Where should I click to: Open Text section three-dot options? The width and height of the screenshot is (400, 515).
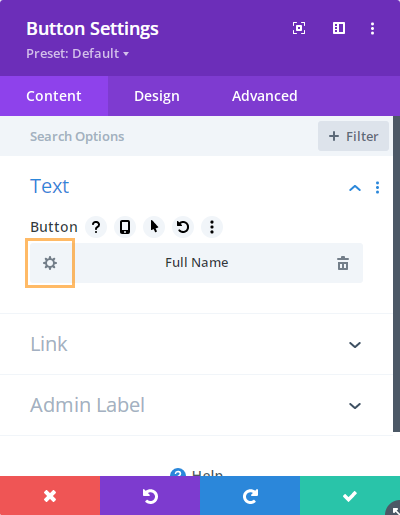[377, 188]
